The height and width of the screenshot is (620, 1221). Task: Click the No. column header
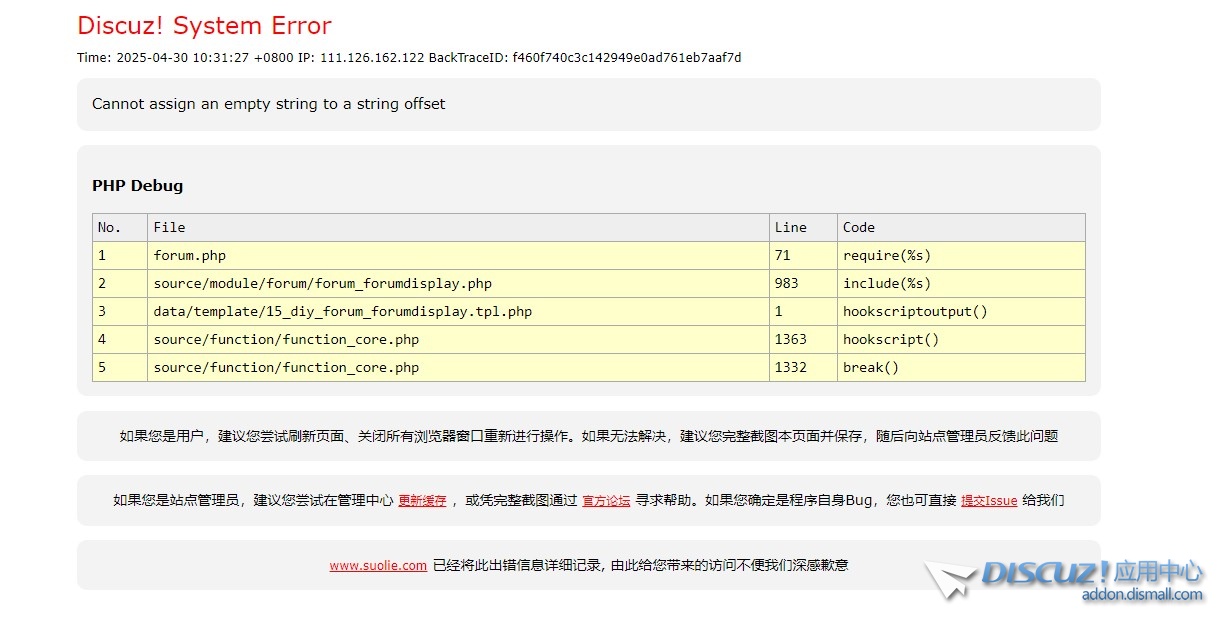(x=120, y=227)
